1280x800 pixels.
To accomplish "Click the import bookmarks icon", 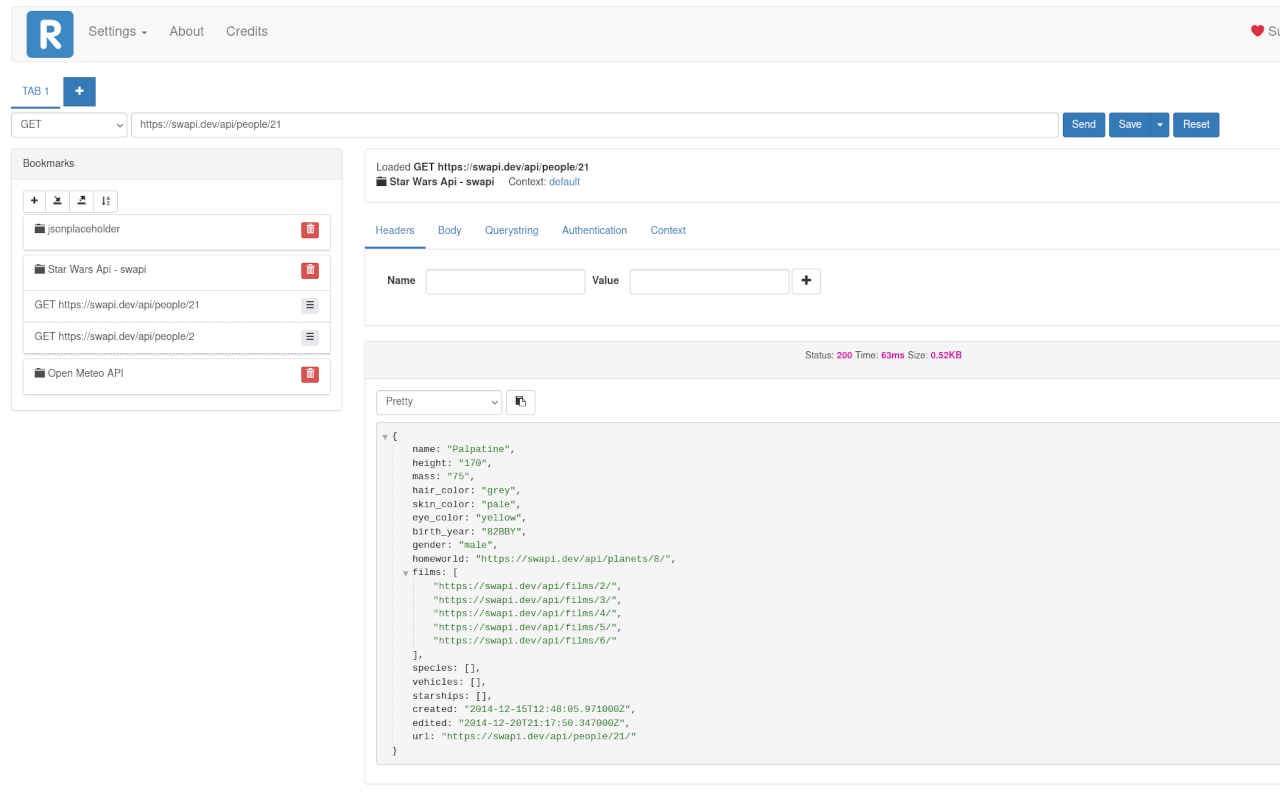I will [x=58, y=201].
